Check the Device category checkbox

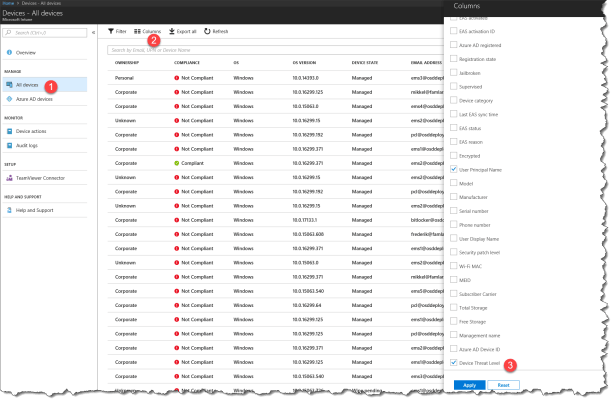point(454,100)
